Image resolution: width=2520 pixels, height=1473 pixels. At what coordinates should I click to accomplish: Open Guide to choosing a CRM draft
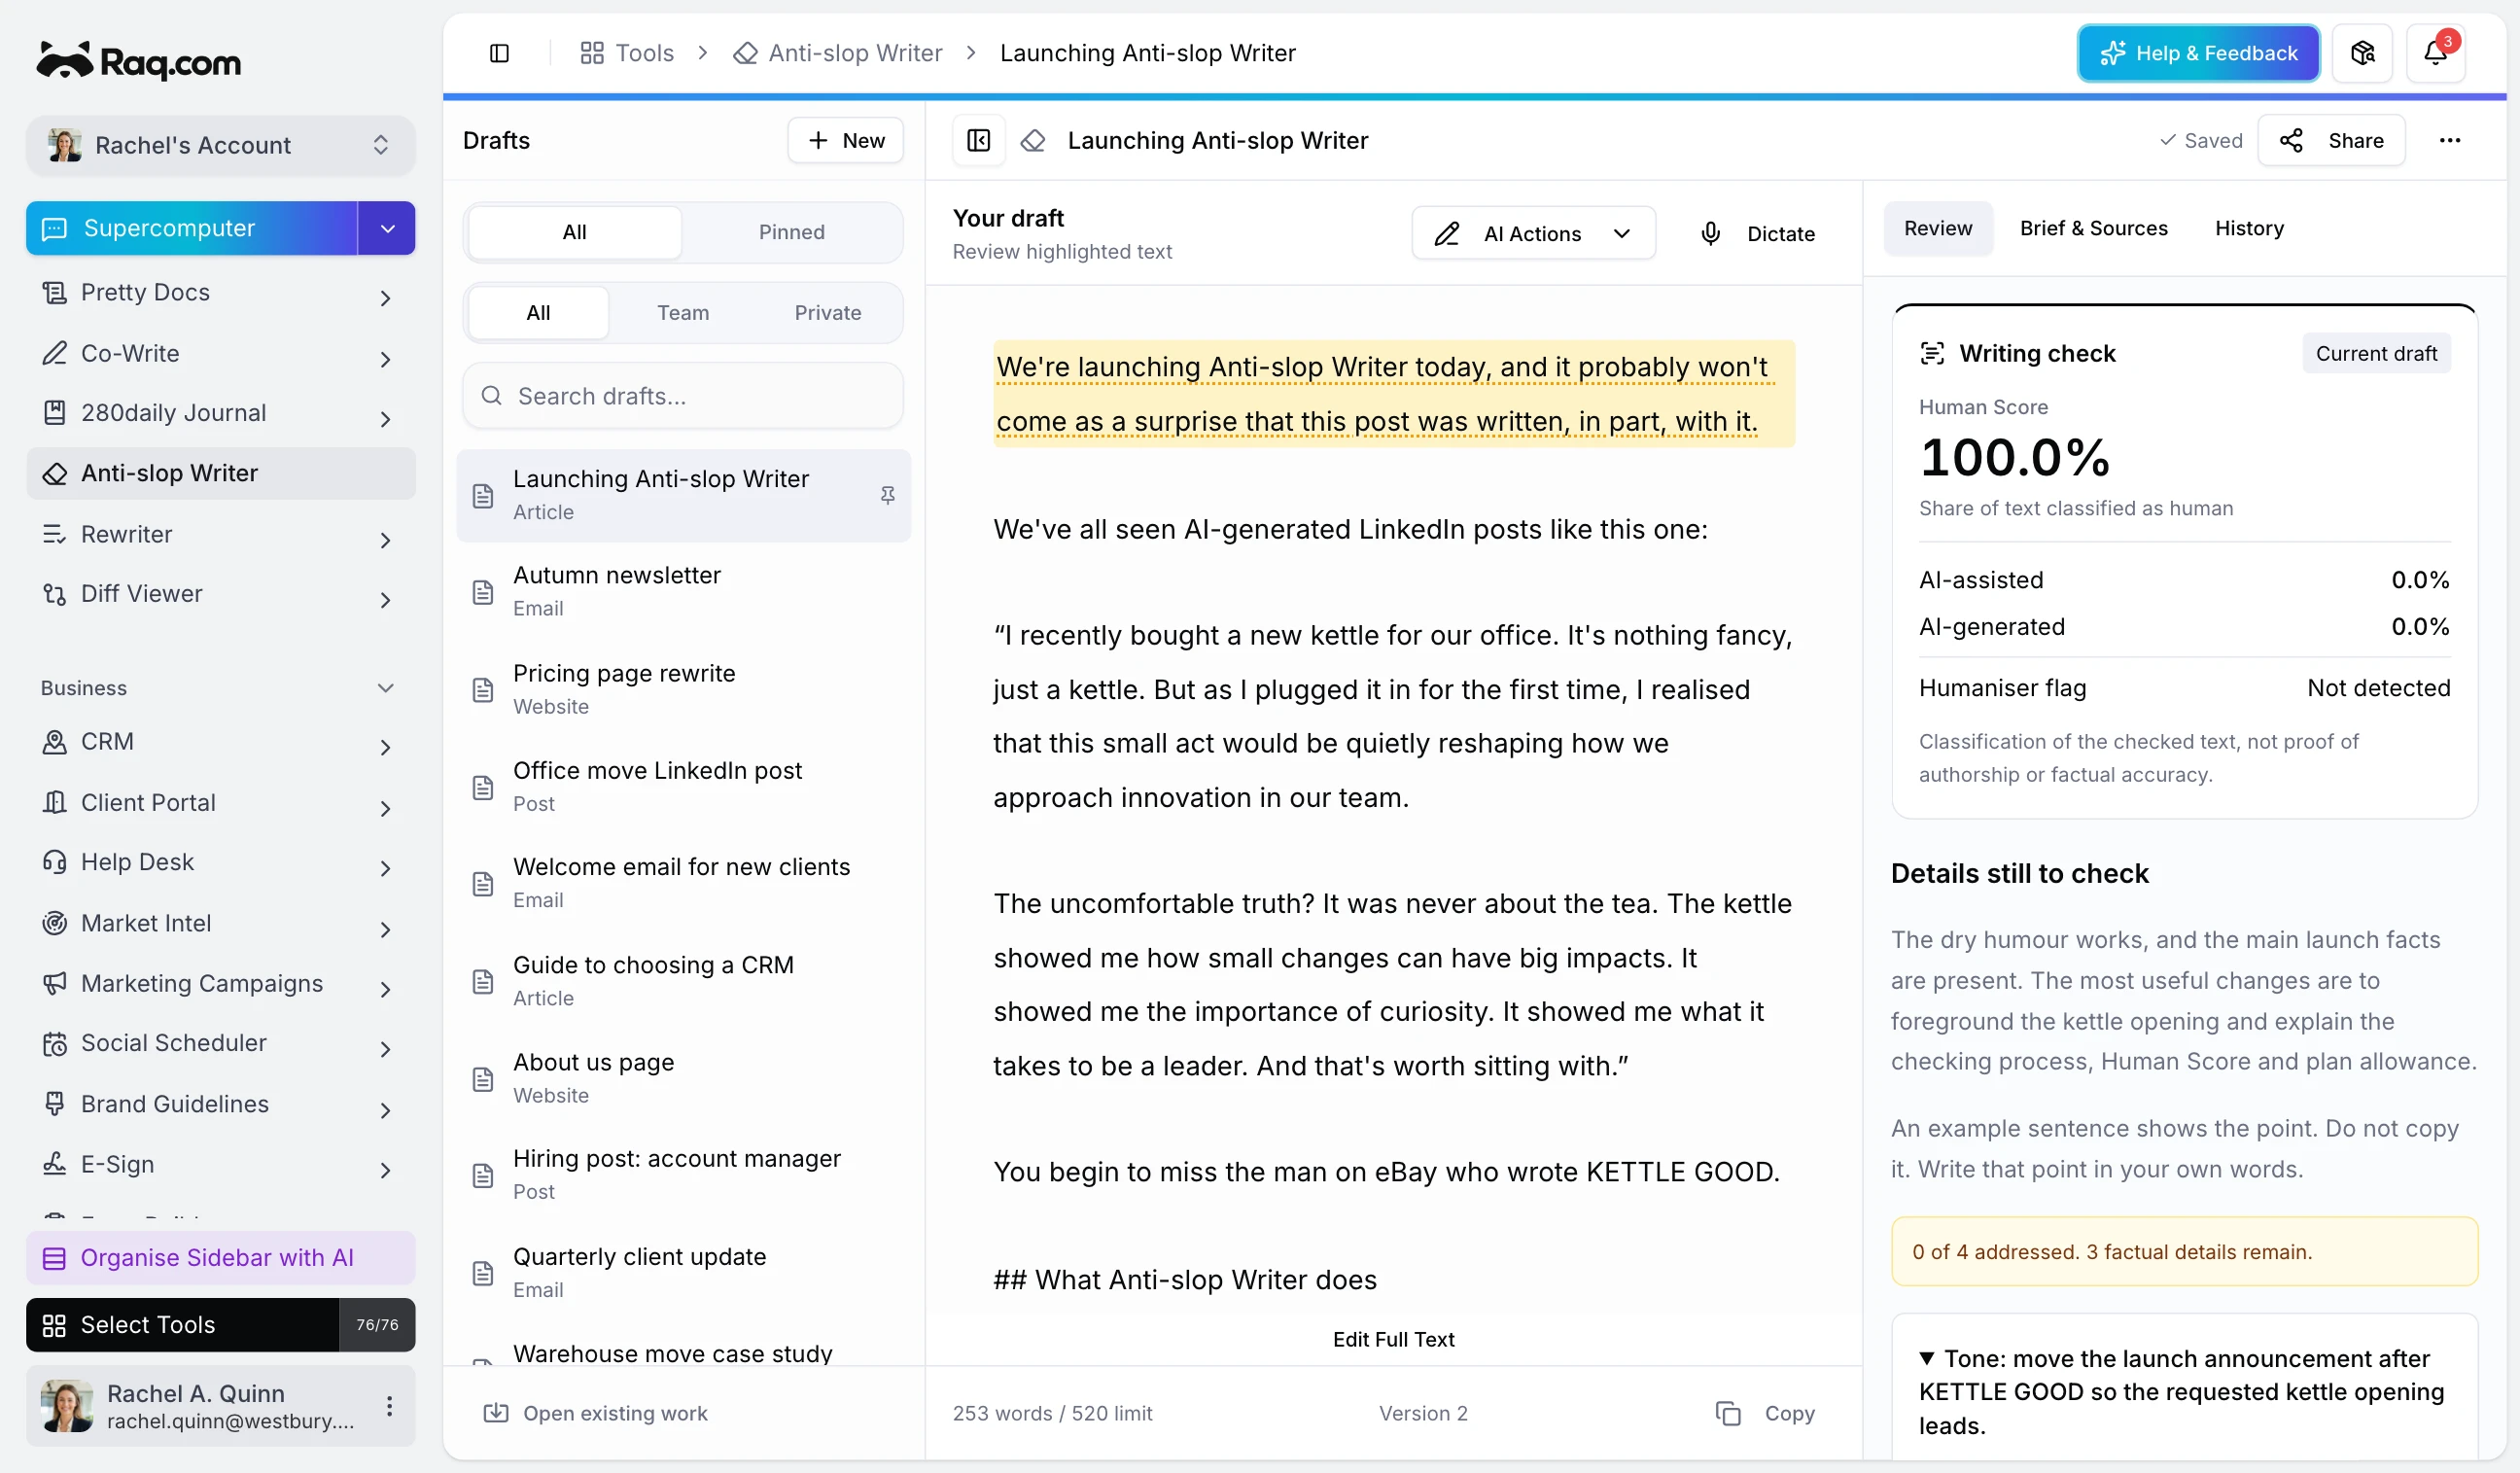[x=683, y=981]
